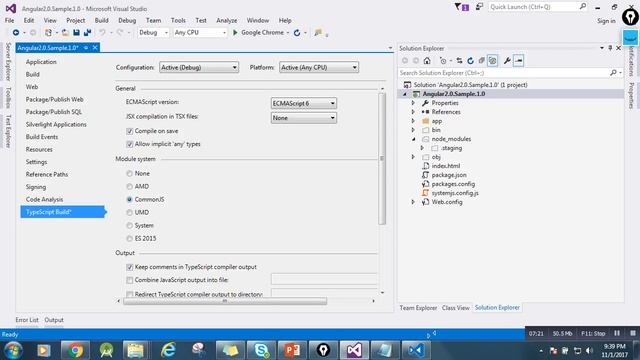The width and height of the screenshot is (640, 360).
Task: Click Home icon in Solution Explorer
Action: [427, 61]
